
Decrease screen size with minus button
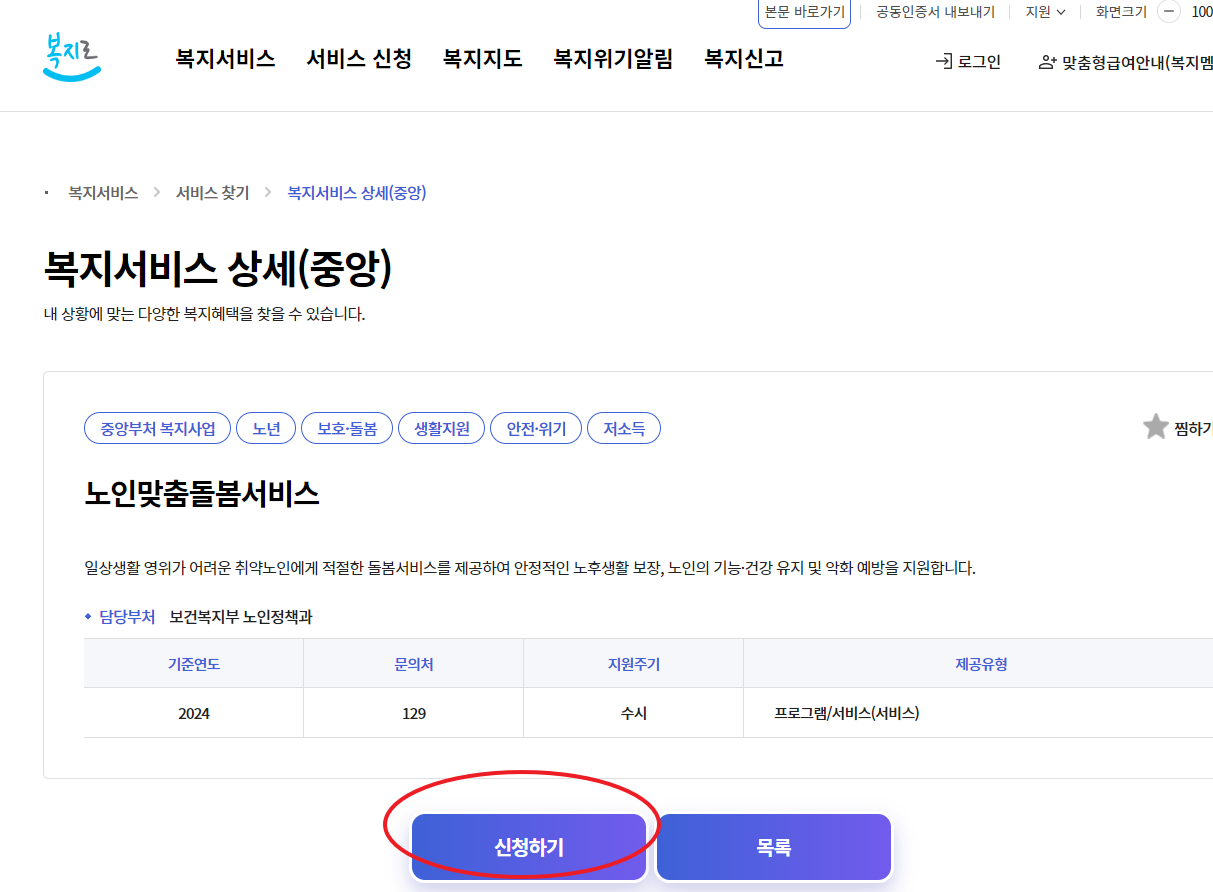(1168, 12)
